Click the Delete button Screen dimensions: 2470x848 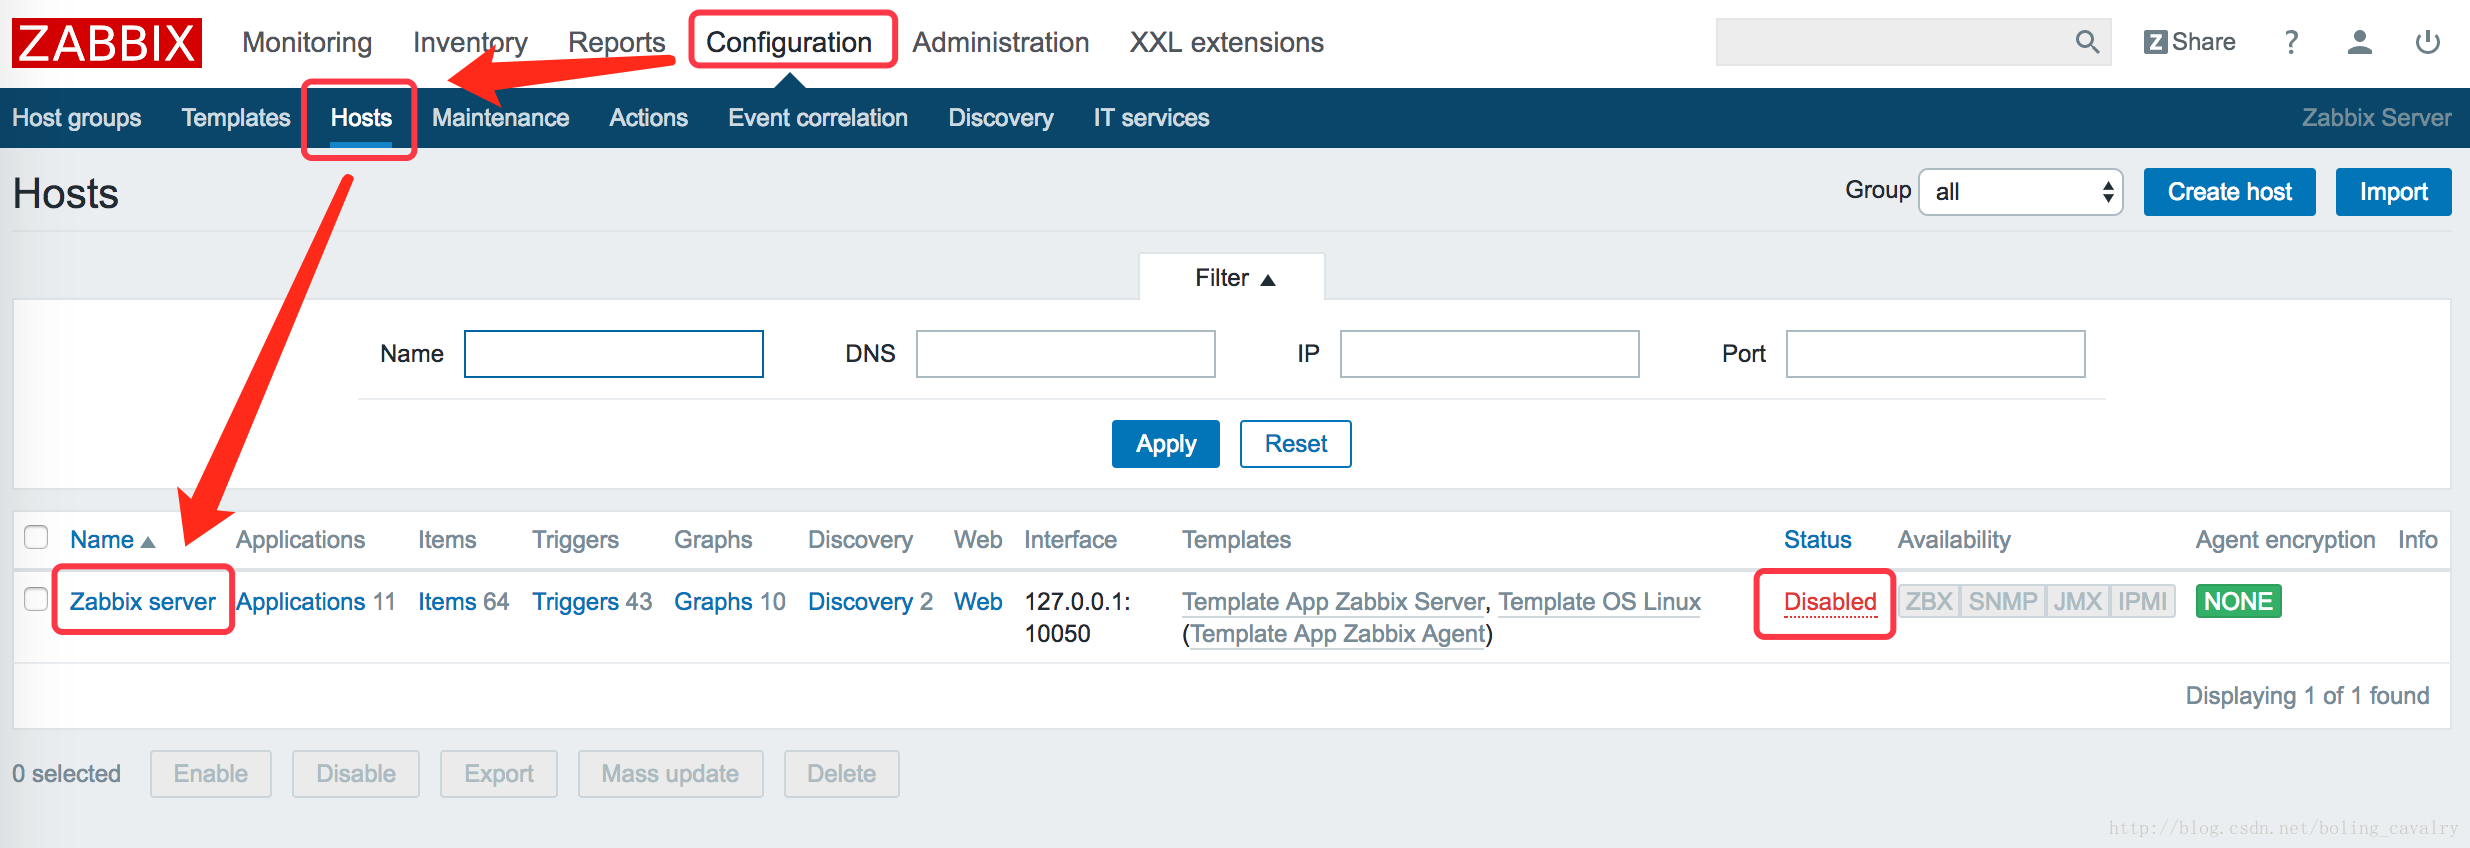pyautogui.click(x=841, y=774)
